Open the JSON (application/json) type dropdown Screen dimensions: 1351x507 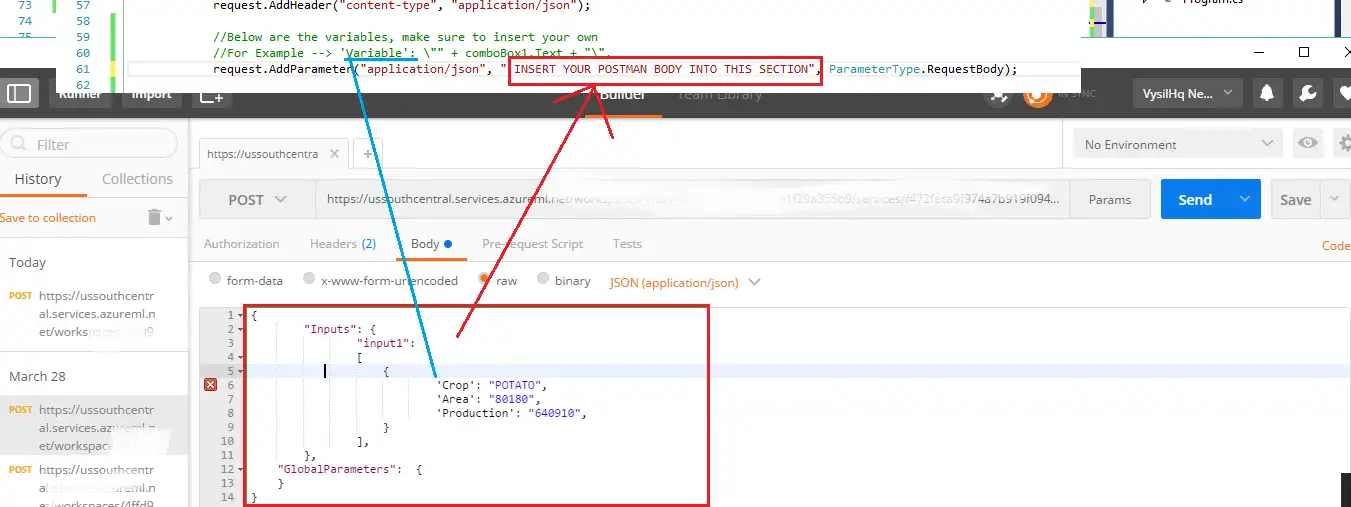point(685,282)
